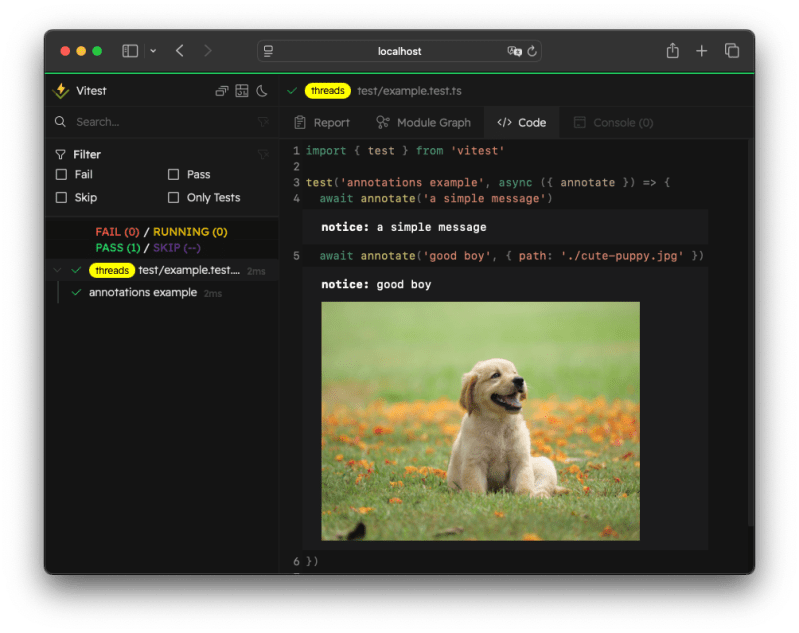The height and width of the screenshot is (633, 799).
Task: Click the Report clipboard icon
Action: coord(300,122)
